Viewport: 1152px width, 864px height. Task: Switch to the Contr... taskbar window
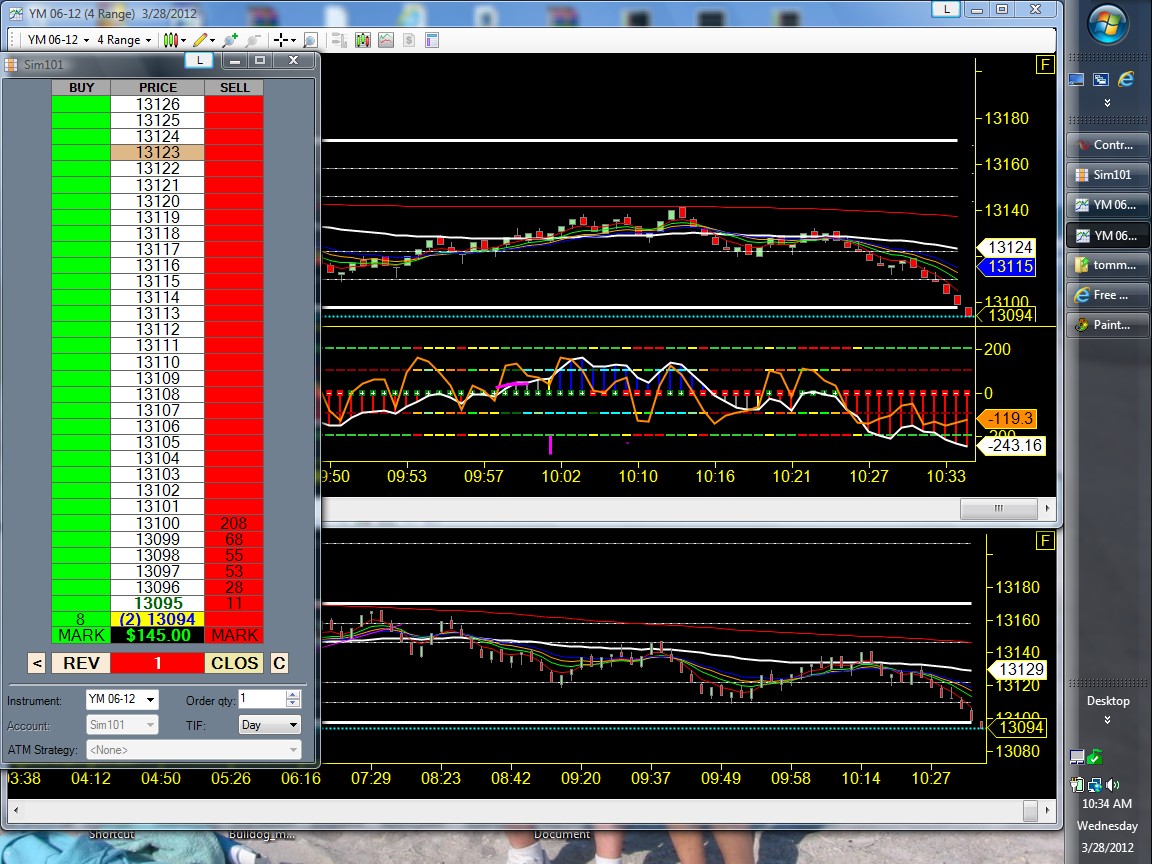(x=1107, y=145)
